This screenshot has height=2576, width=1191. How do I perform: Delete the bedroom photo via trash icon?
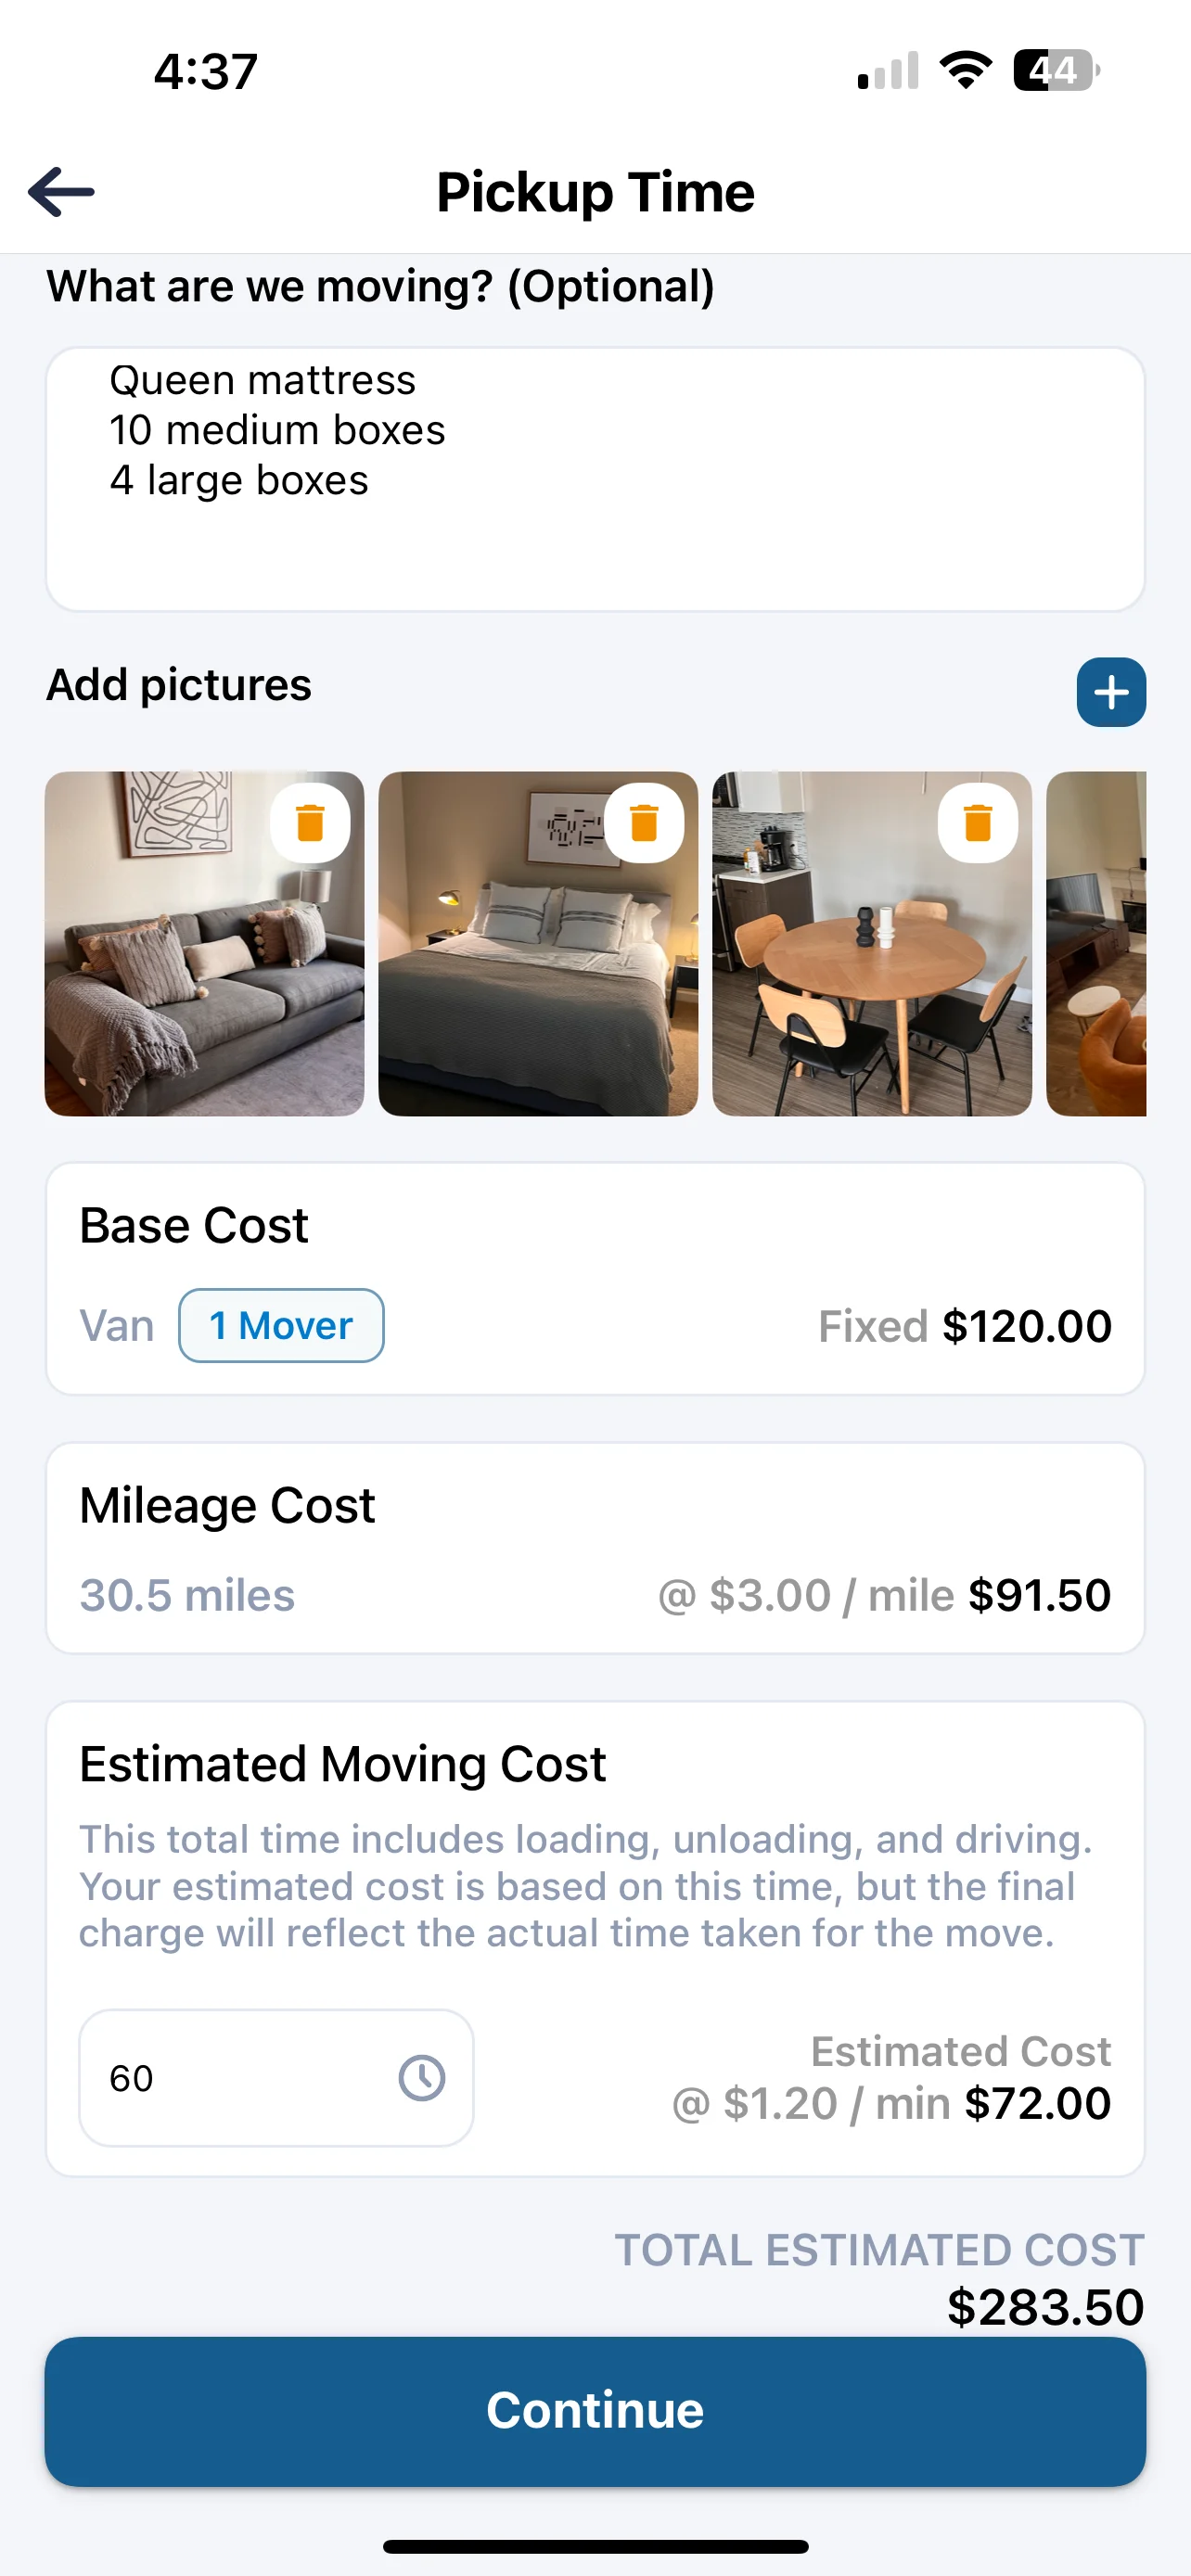(x=644, y=822)
